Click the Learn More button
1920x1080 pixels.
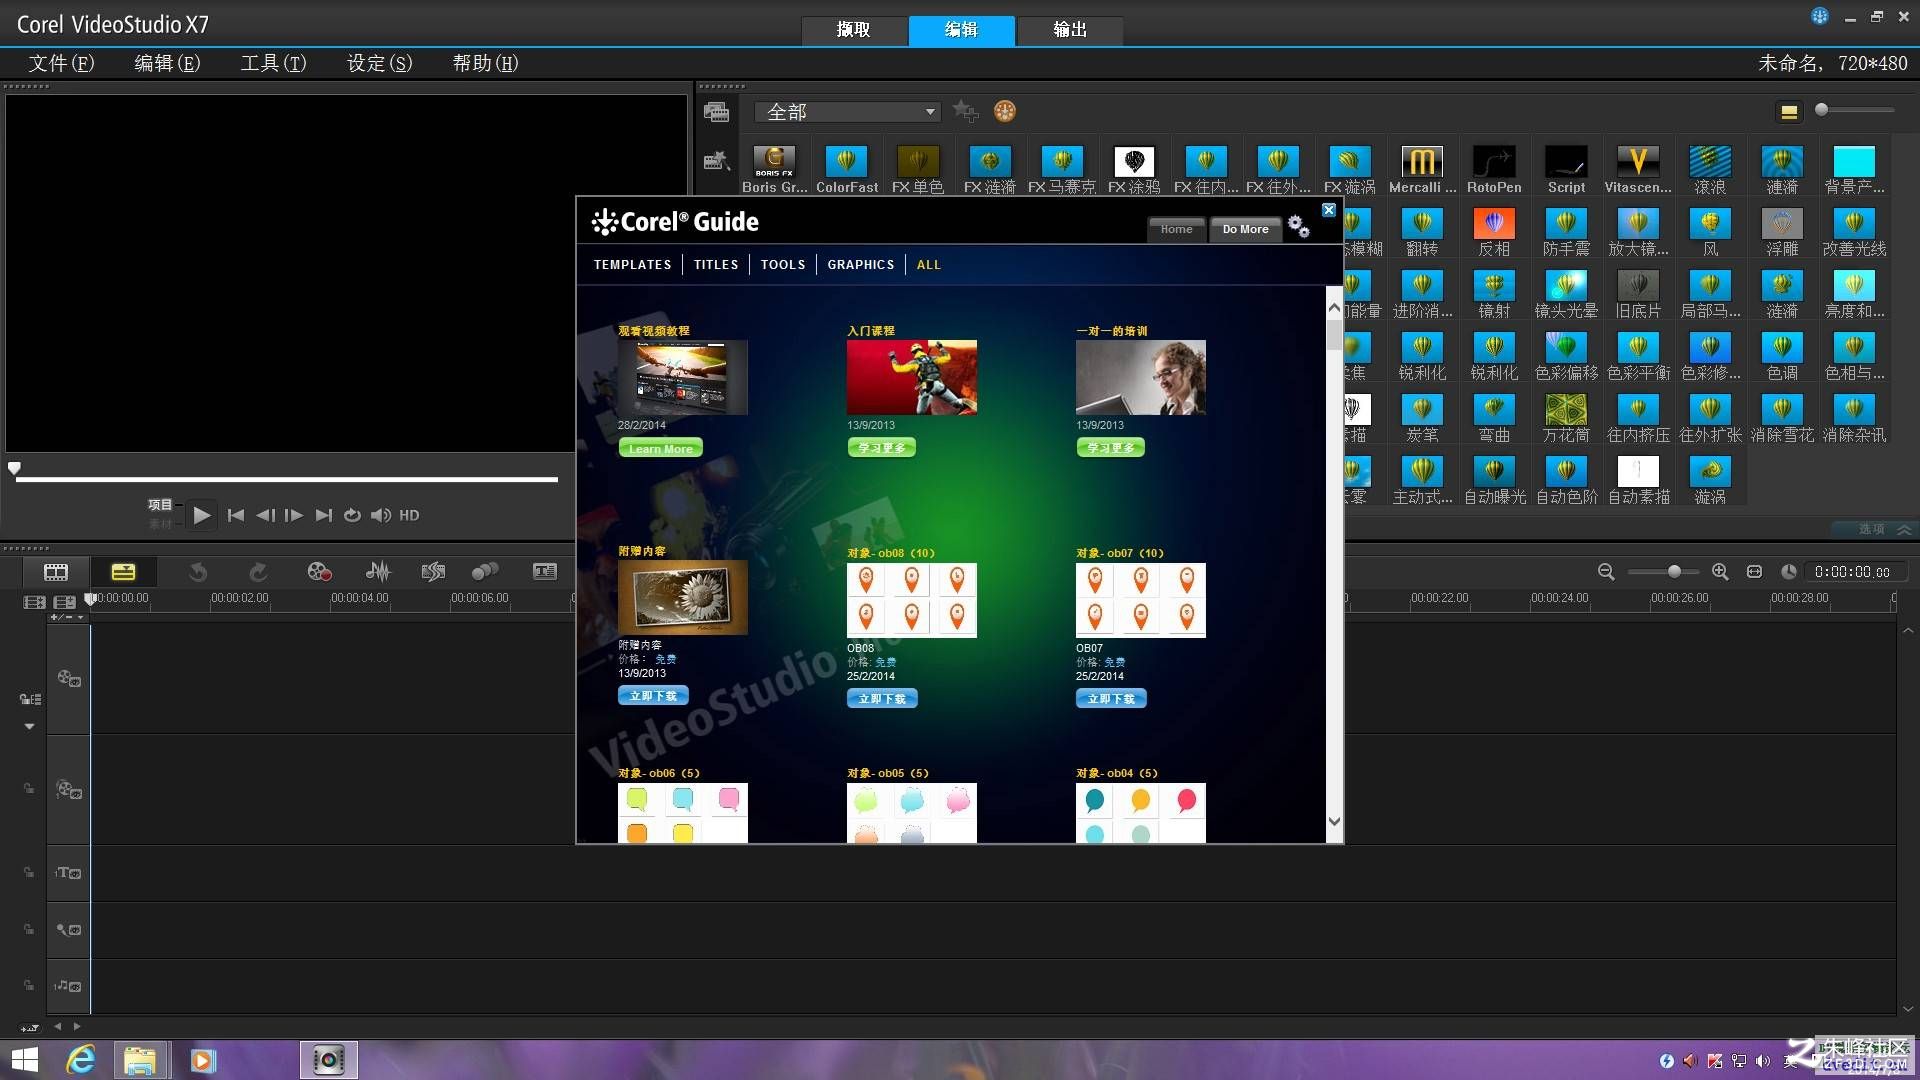coord(660,448)
